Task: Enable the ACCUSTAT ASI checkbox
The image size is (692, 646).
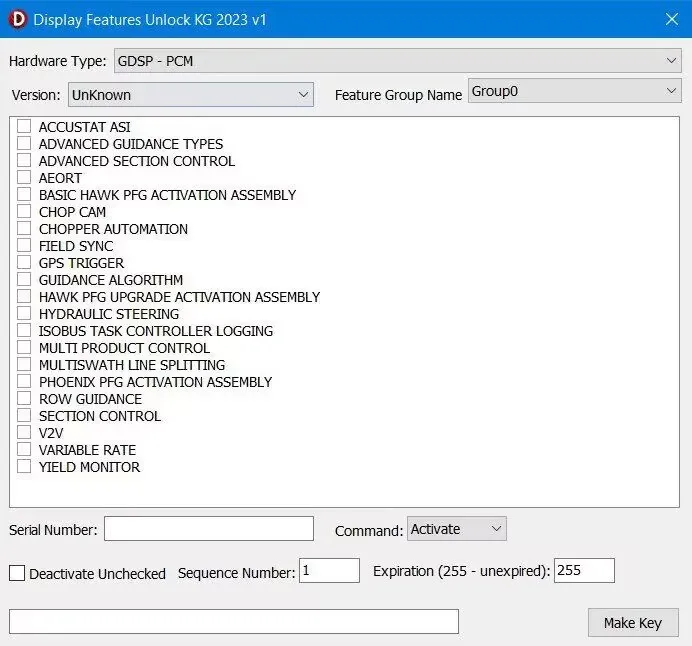Action: (x=24, y=126)
